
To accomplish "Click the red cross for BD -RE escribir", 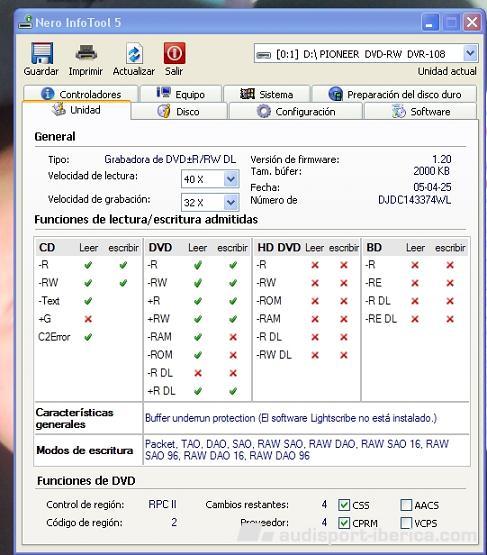I will (x=450, y=283).
